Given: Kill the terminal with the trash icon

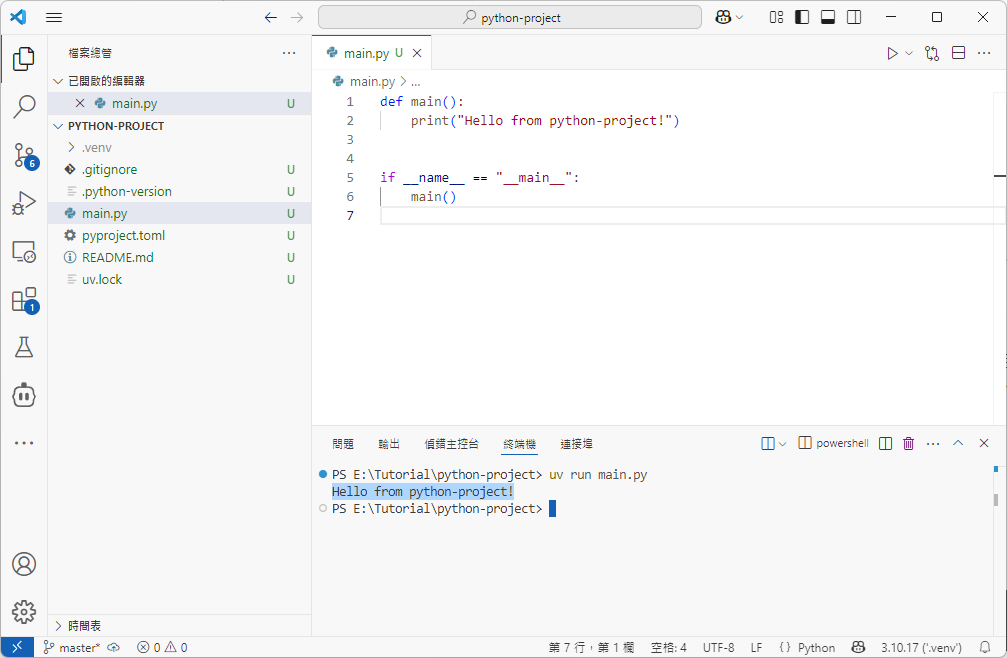Looking at the screenshot, I should tap(908, 442).
